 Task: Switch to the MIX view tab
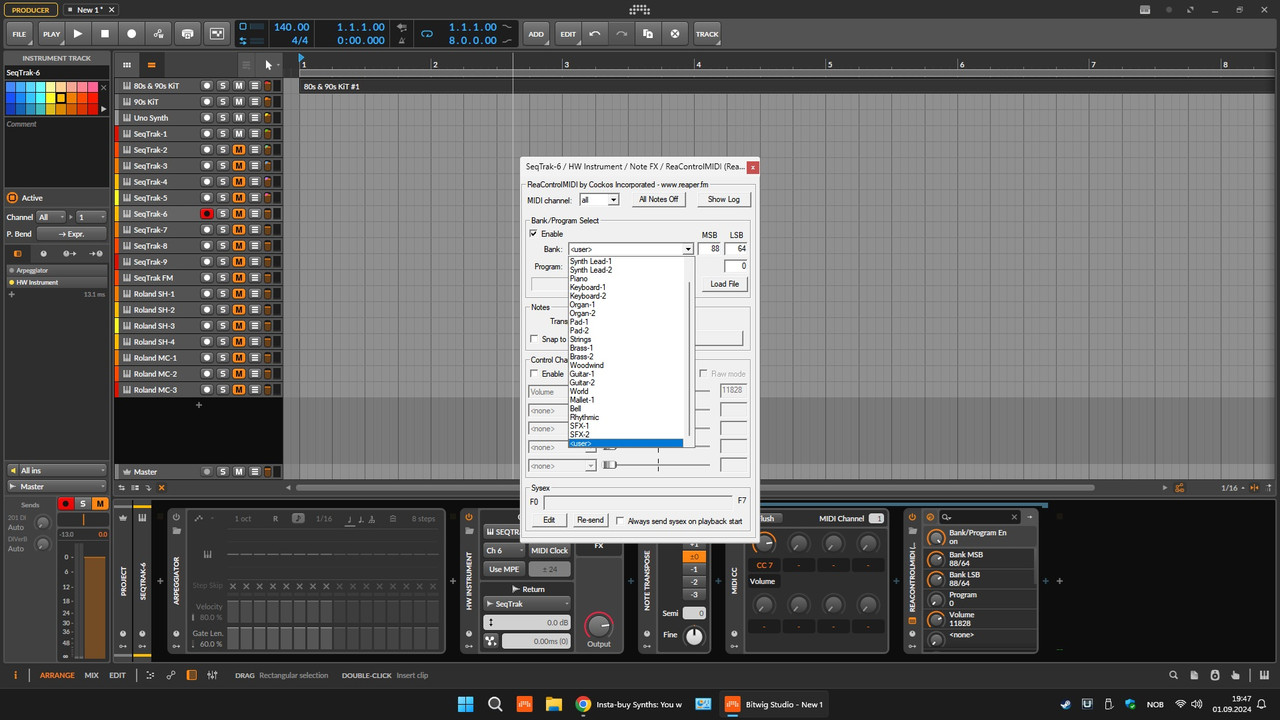click(x=91, y=675)
